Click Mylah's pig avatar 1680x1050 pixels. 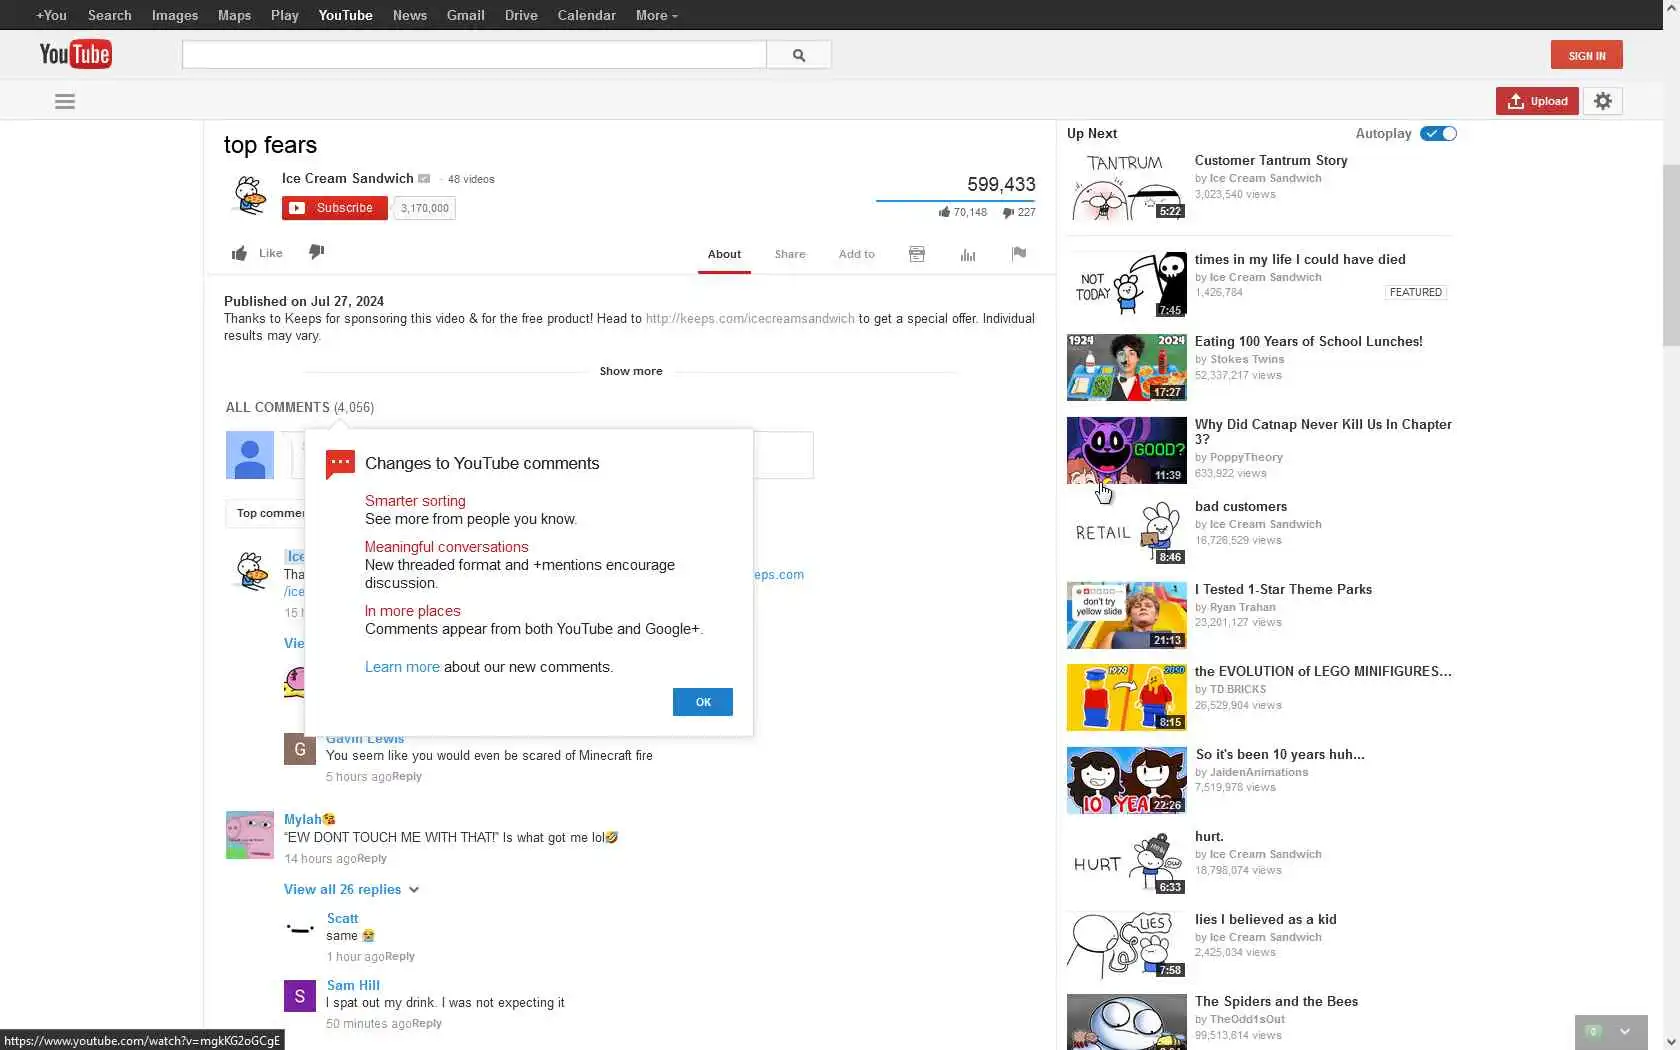pos(250,835)
